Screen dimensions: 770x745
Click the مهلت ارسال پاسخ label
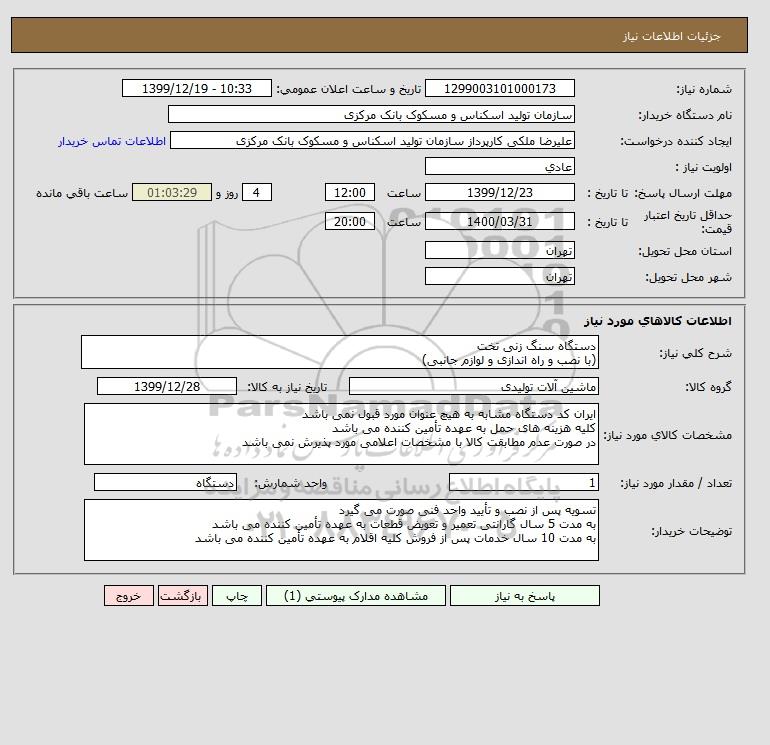click(684, 193)
